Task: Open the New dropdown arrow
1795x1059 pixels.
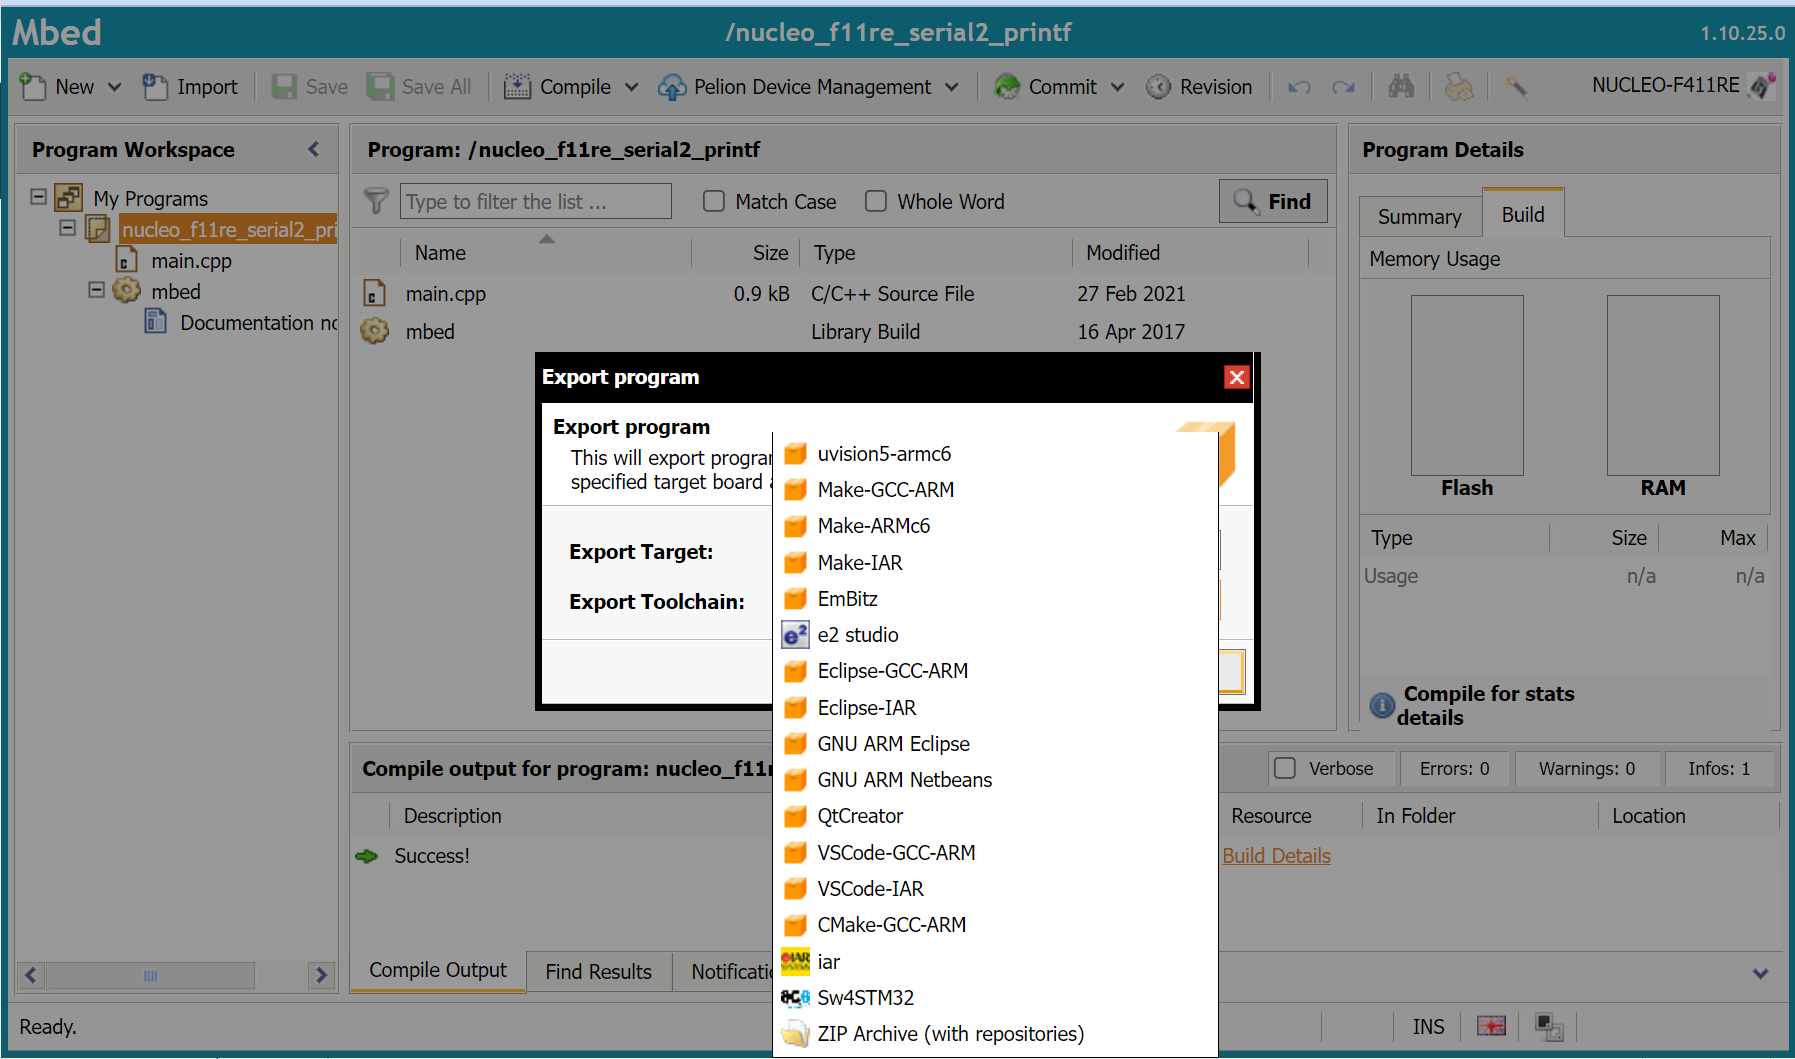Action: click(x=115, y=87)
